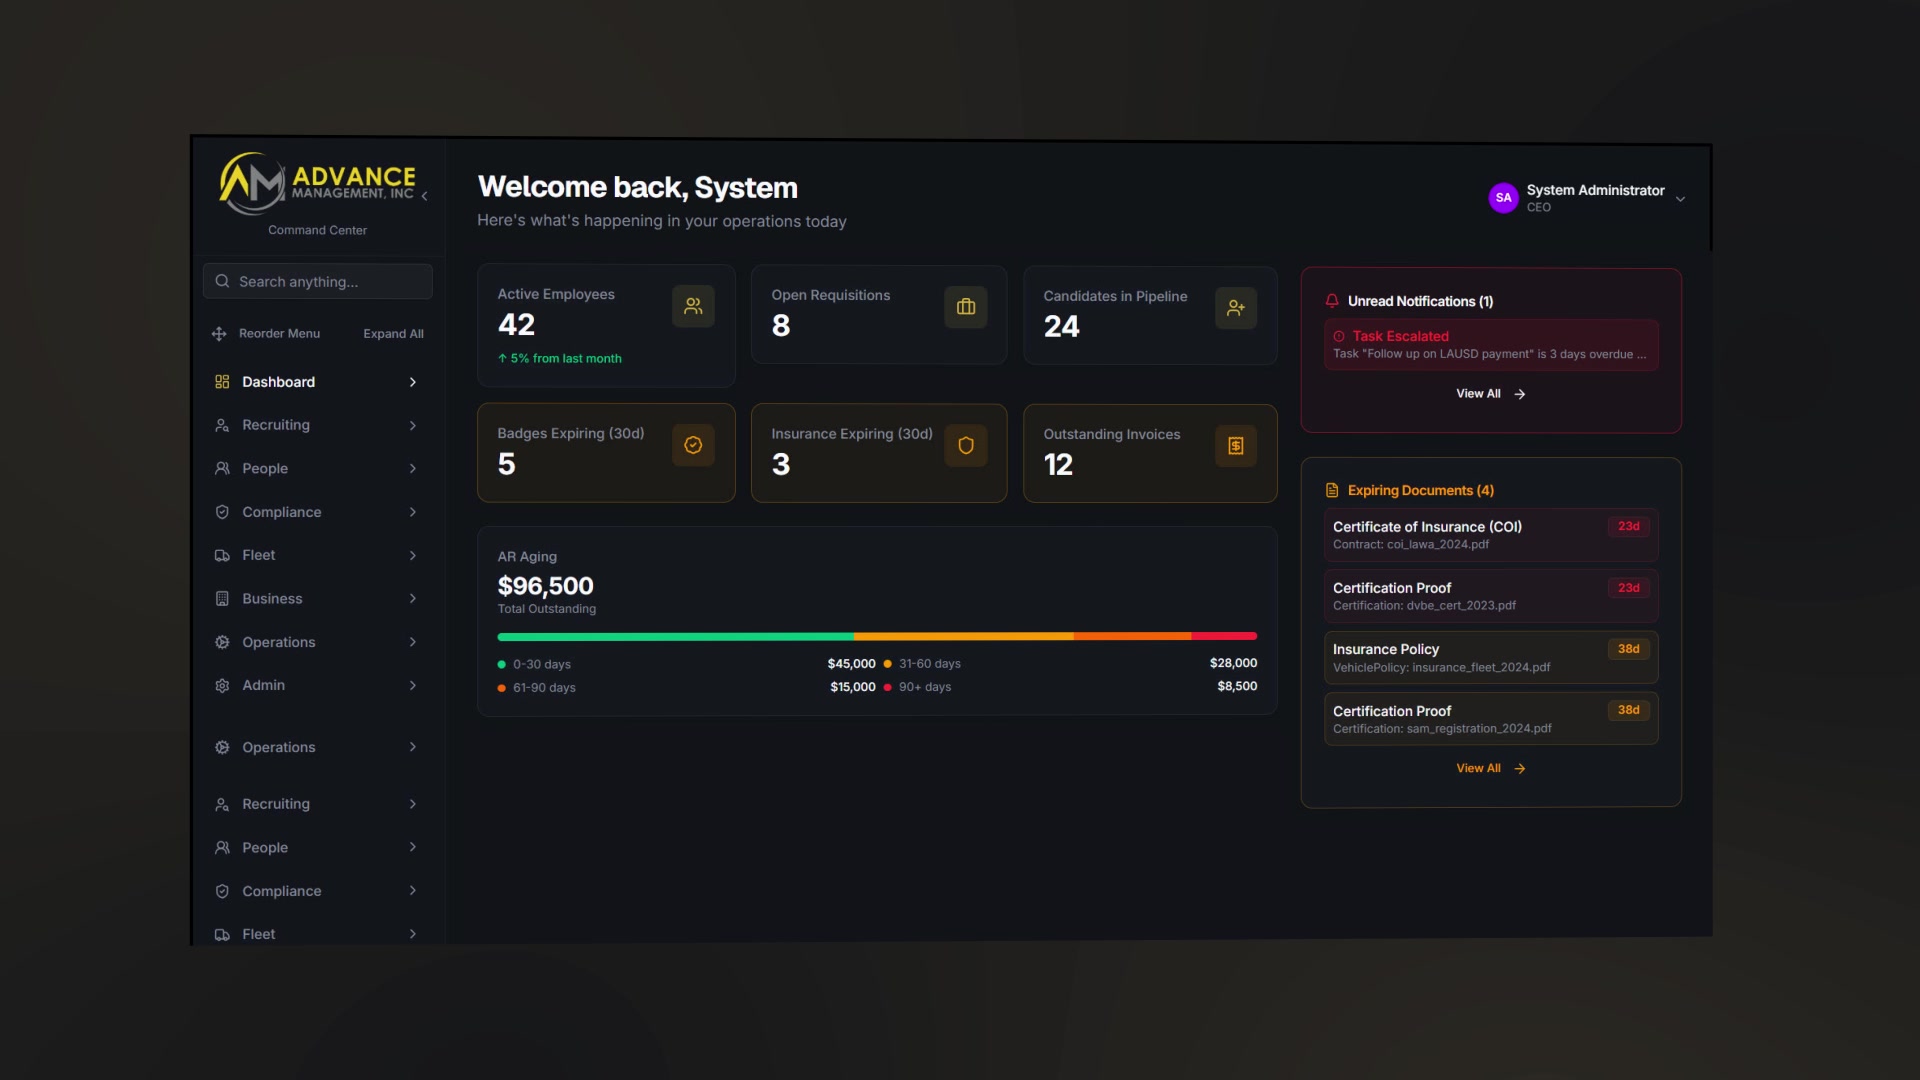Click Expand All in the sidebar
The height and width of the screenshot is (1080, 1920).
393,334
